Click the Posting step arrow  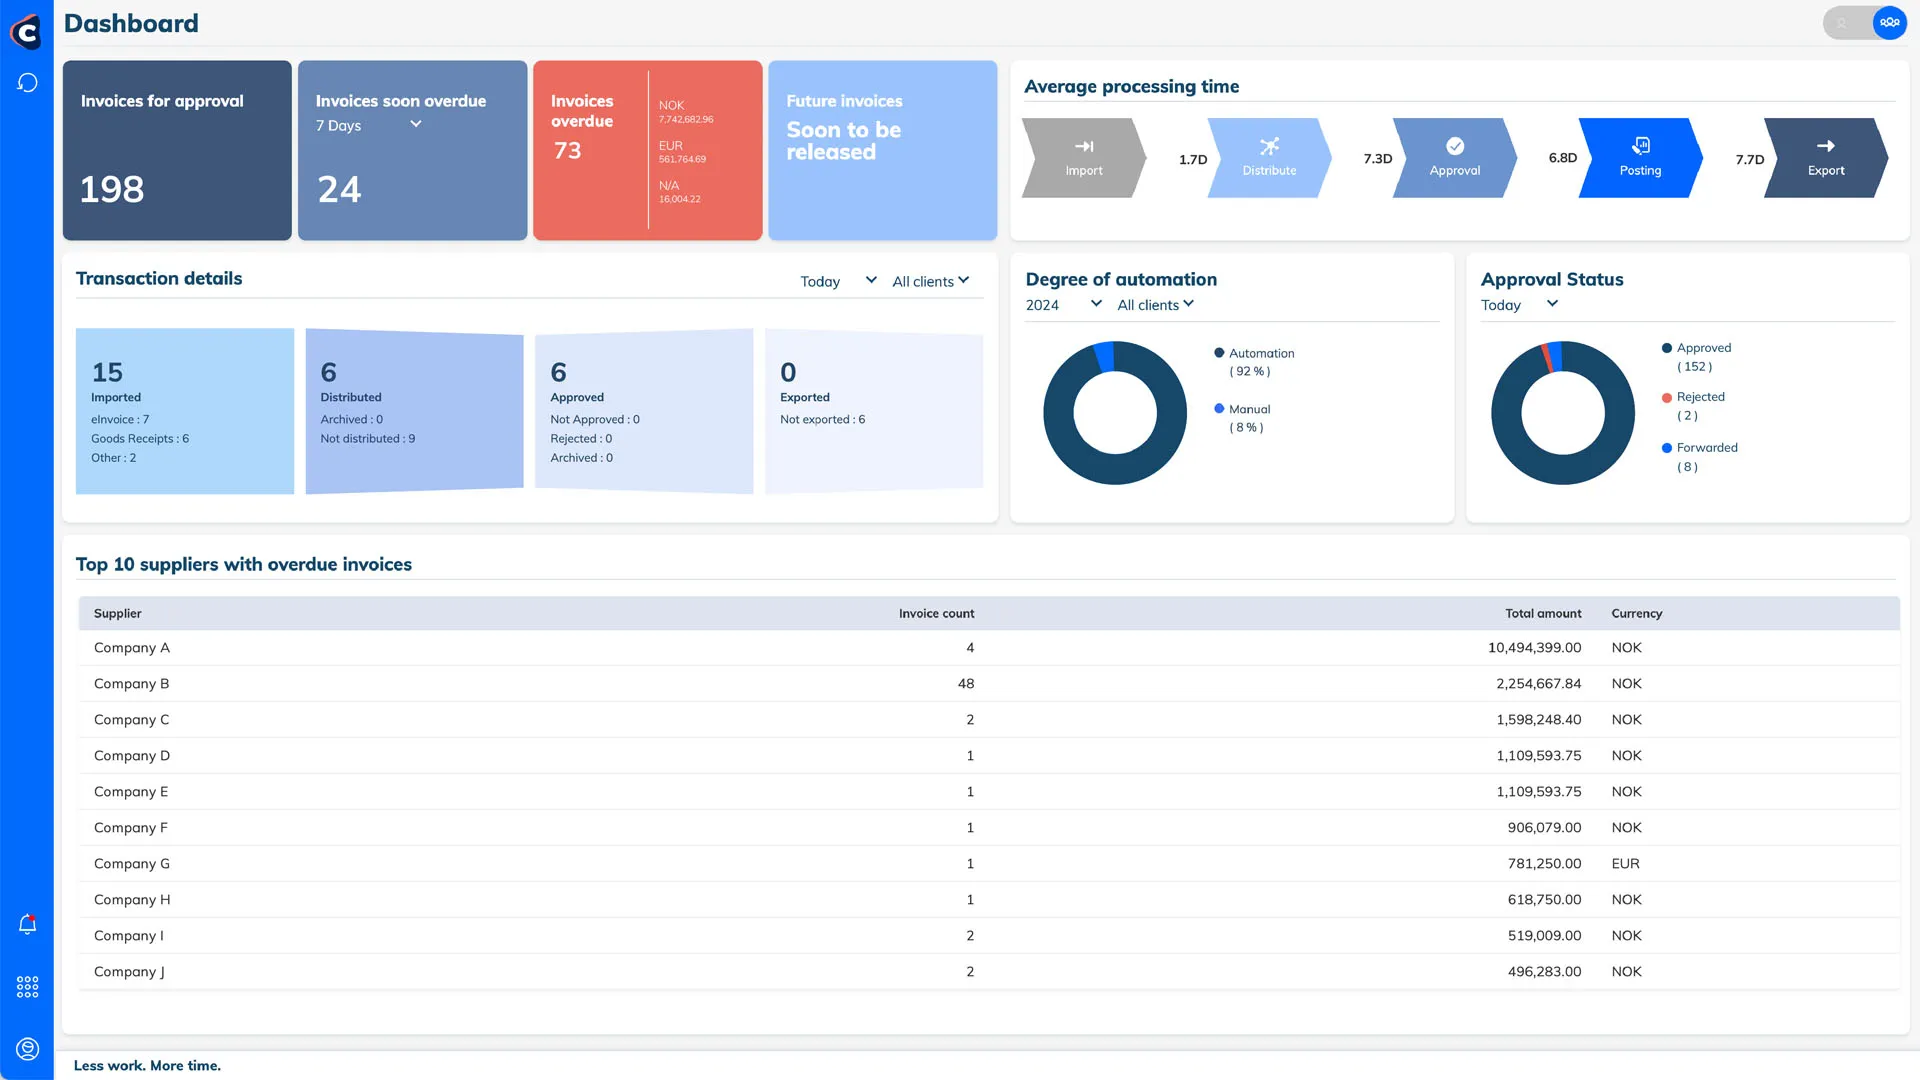click(x=1639, y=158)
